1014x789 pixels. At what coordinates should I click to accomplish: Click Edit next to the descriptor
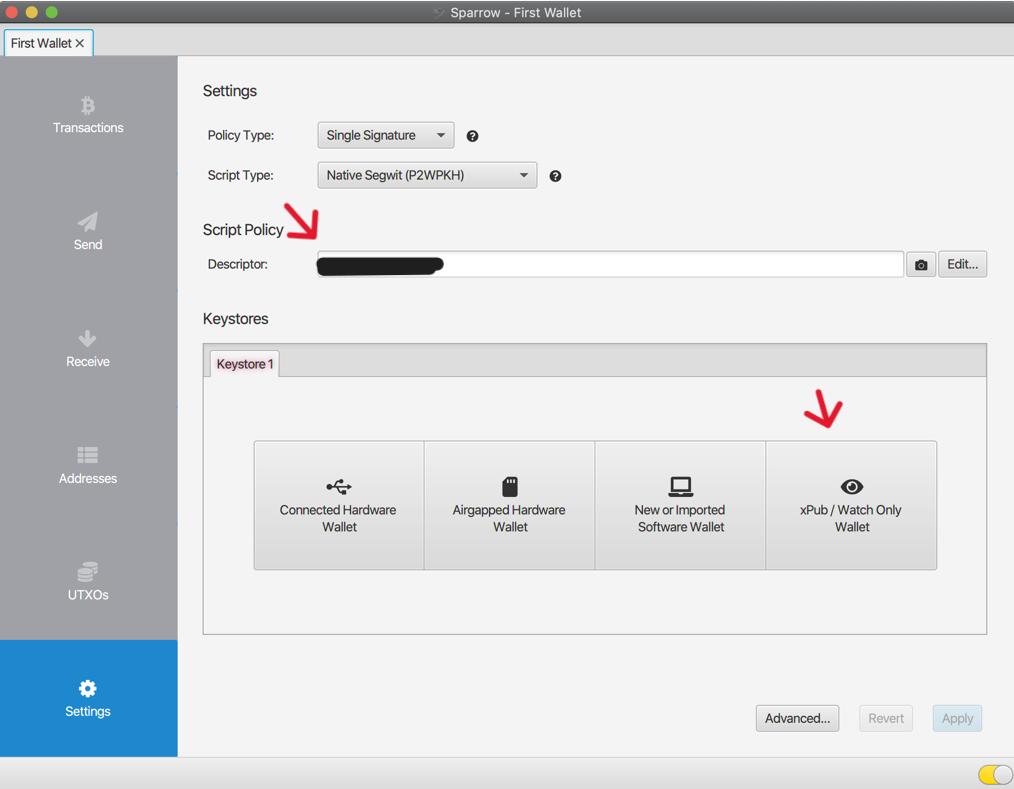[962, 263]
